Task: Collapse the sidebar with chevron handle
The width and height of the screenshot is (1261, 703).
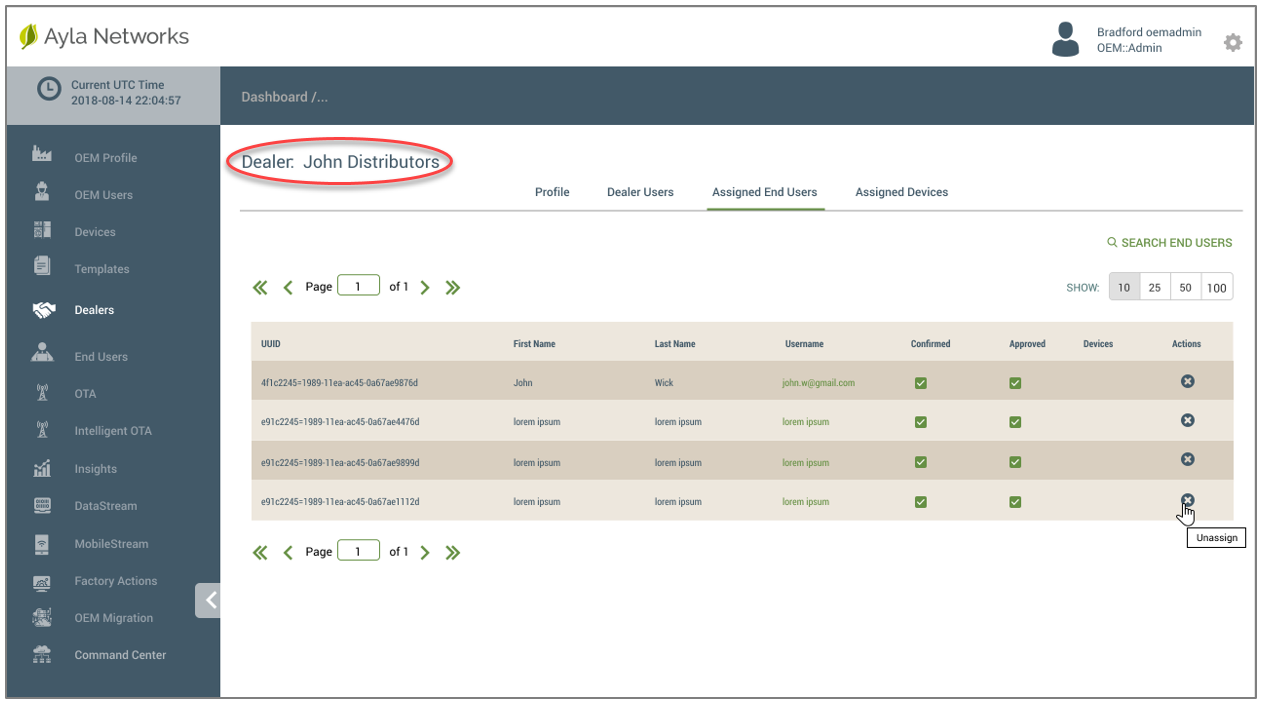Action: click(x=208, y=600)
